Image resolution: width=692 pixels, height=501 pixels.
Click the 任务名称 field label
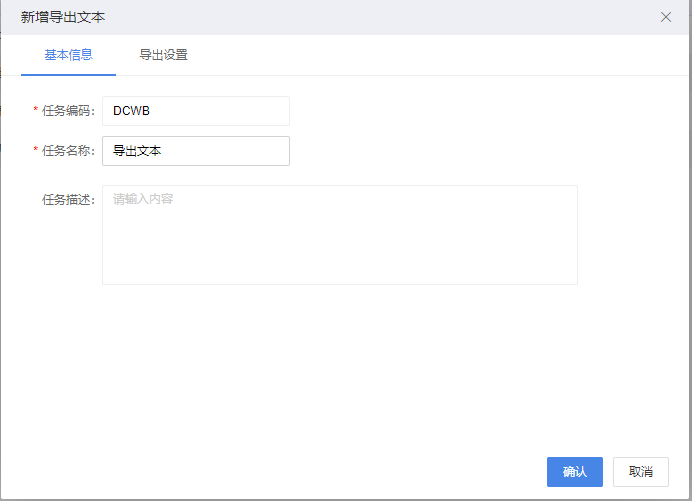pyautogui.click(x=67, y=151)
